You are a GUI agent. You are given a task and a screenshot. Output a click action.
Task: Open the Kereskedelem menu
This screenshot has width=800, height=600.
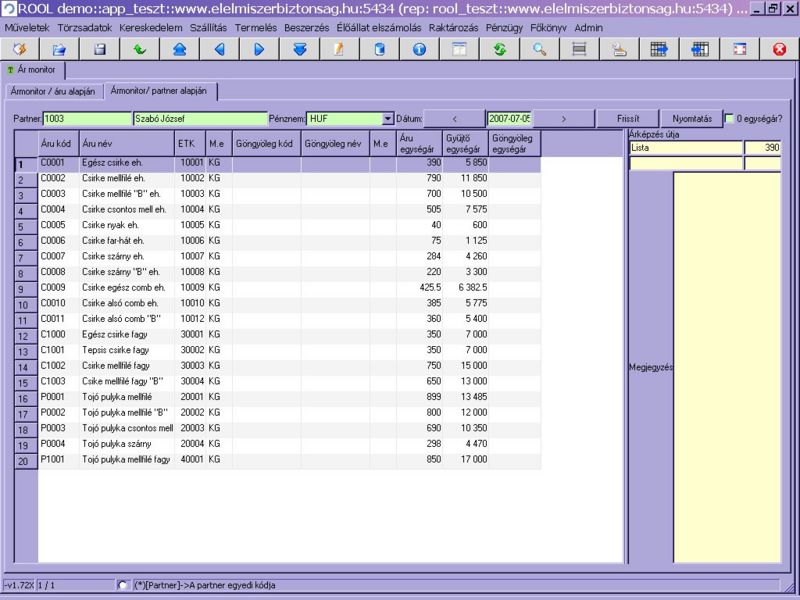coord(150,27)
